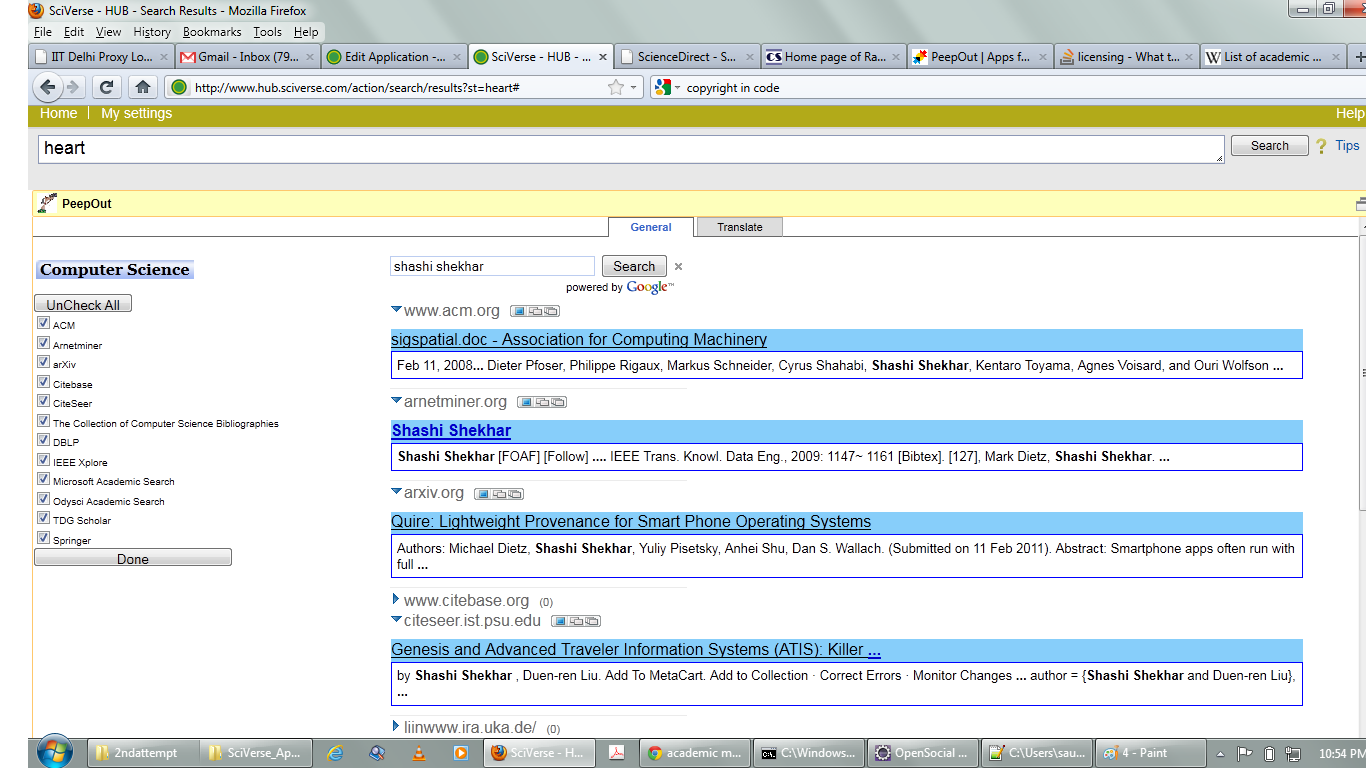
Task: Open Adobe Reader taskbar icon
Action: [617, 753]
